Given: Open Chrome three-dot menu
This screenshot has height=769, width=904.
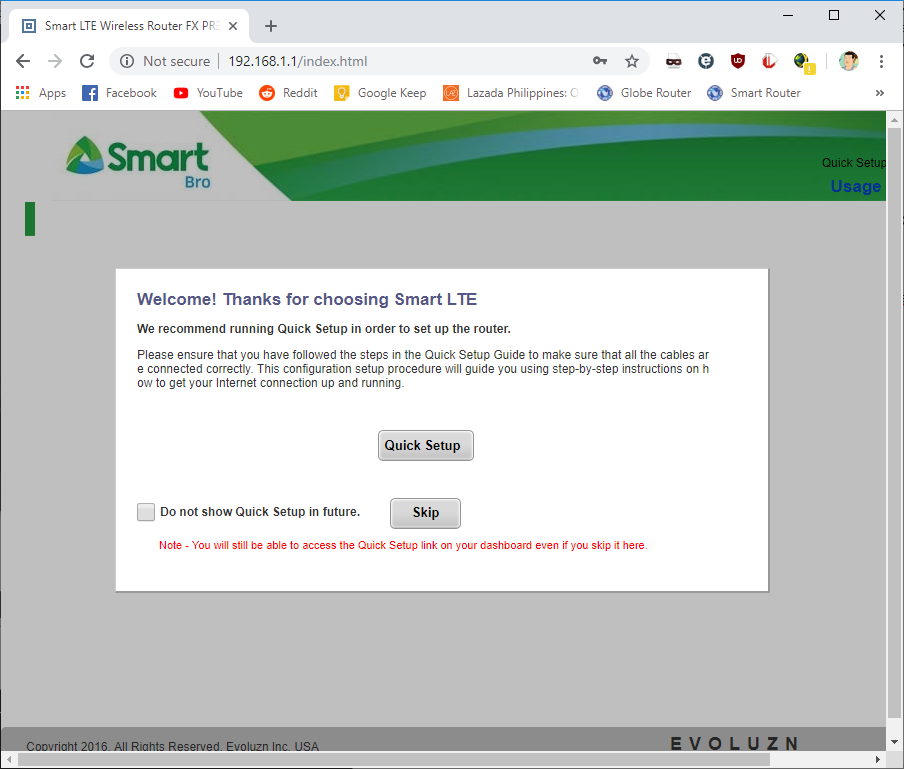Looking at the screenshot, I should coord(881,61).
